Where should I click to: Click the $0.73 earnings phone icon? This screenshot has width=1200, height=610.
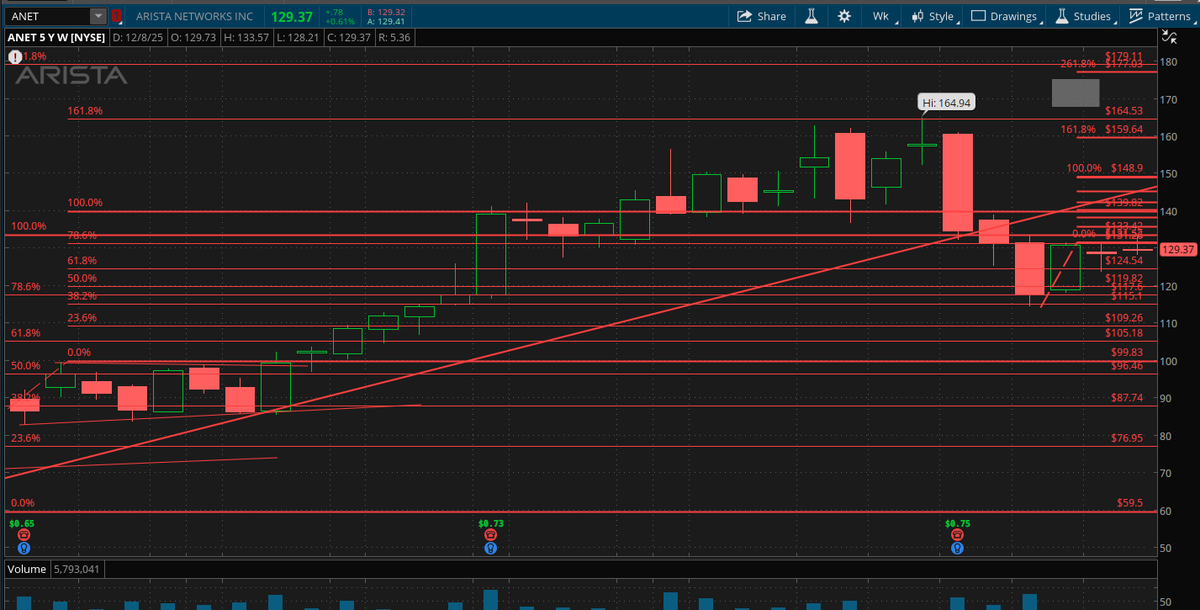coord(490,535)
